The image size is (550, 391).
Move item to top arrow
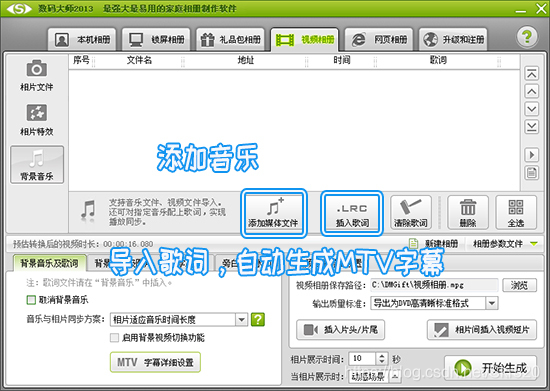[531, 74]
